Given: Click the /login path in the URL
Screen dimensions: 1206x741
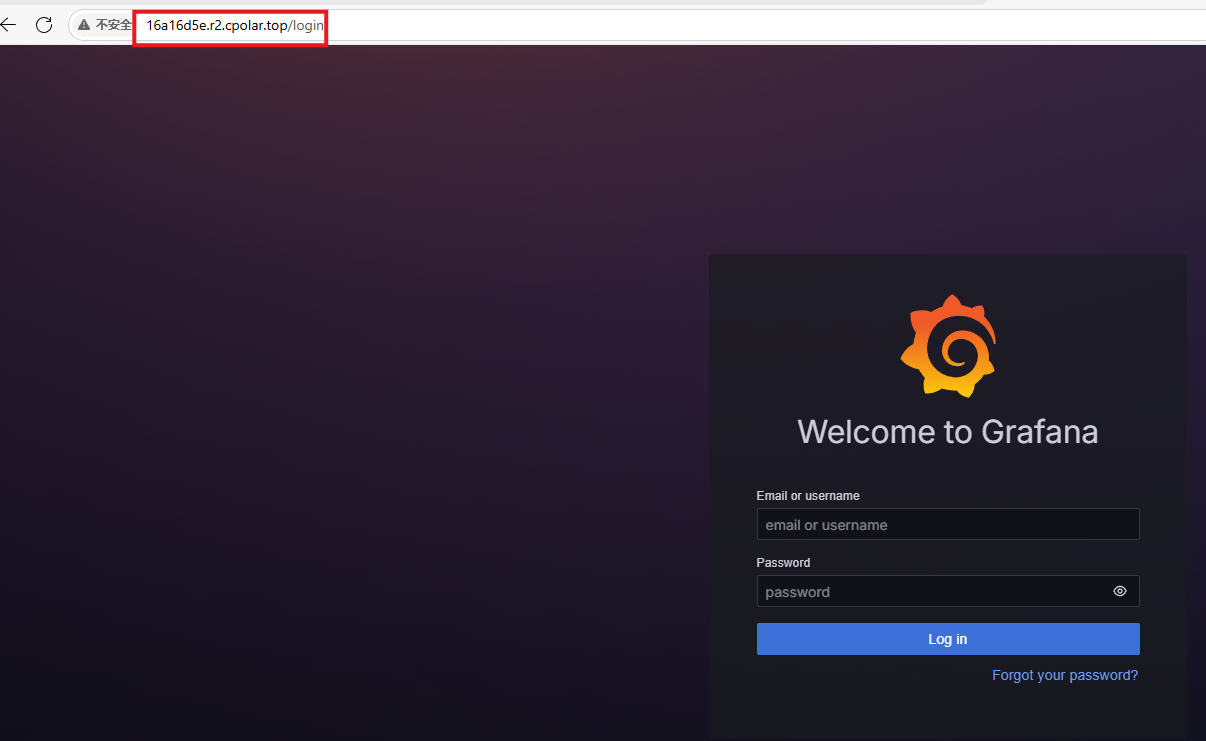Looking at the screenshot, I should tap(308, 25).
